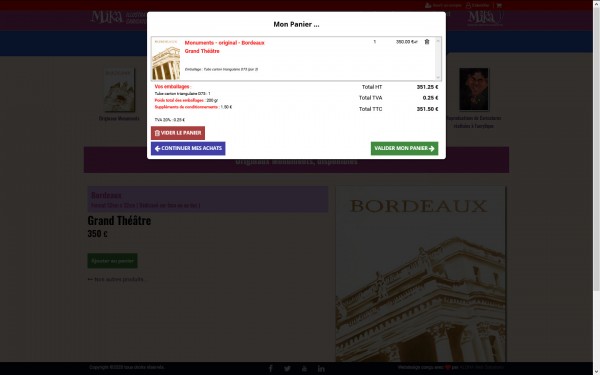Screen dimensions: 600x375
Task: Delete the Grand Théâtre item with trash icon
Action: [427, 42]
